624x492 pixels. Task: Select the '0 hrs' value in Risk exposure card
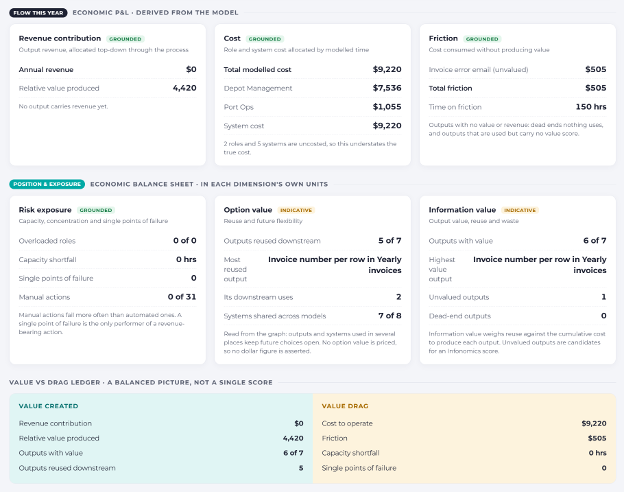[186, 259]
